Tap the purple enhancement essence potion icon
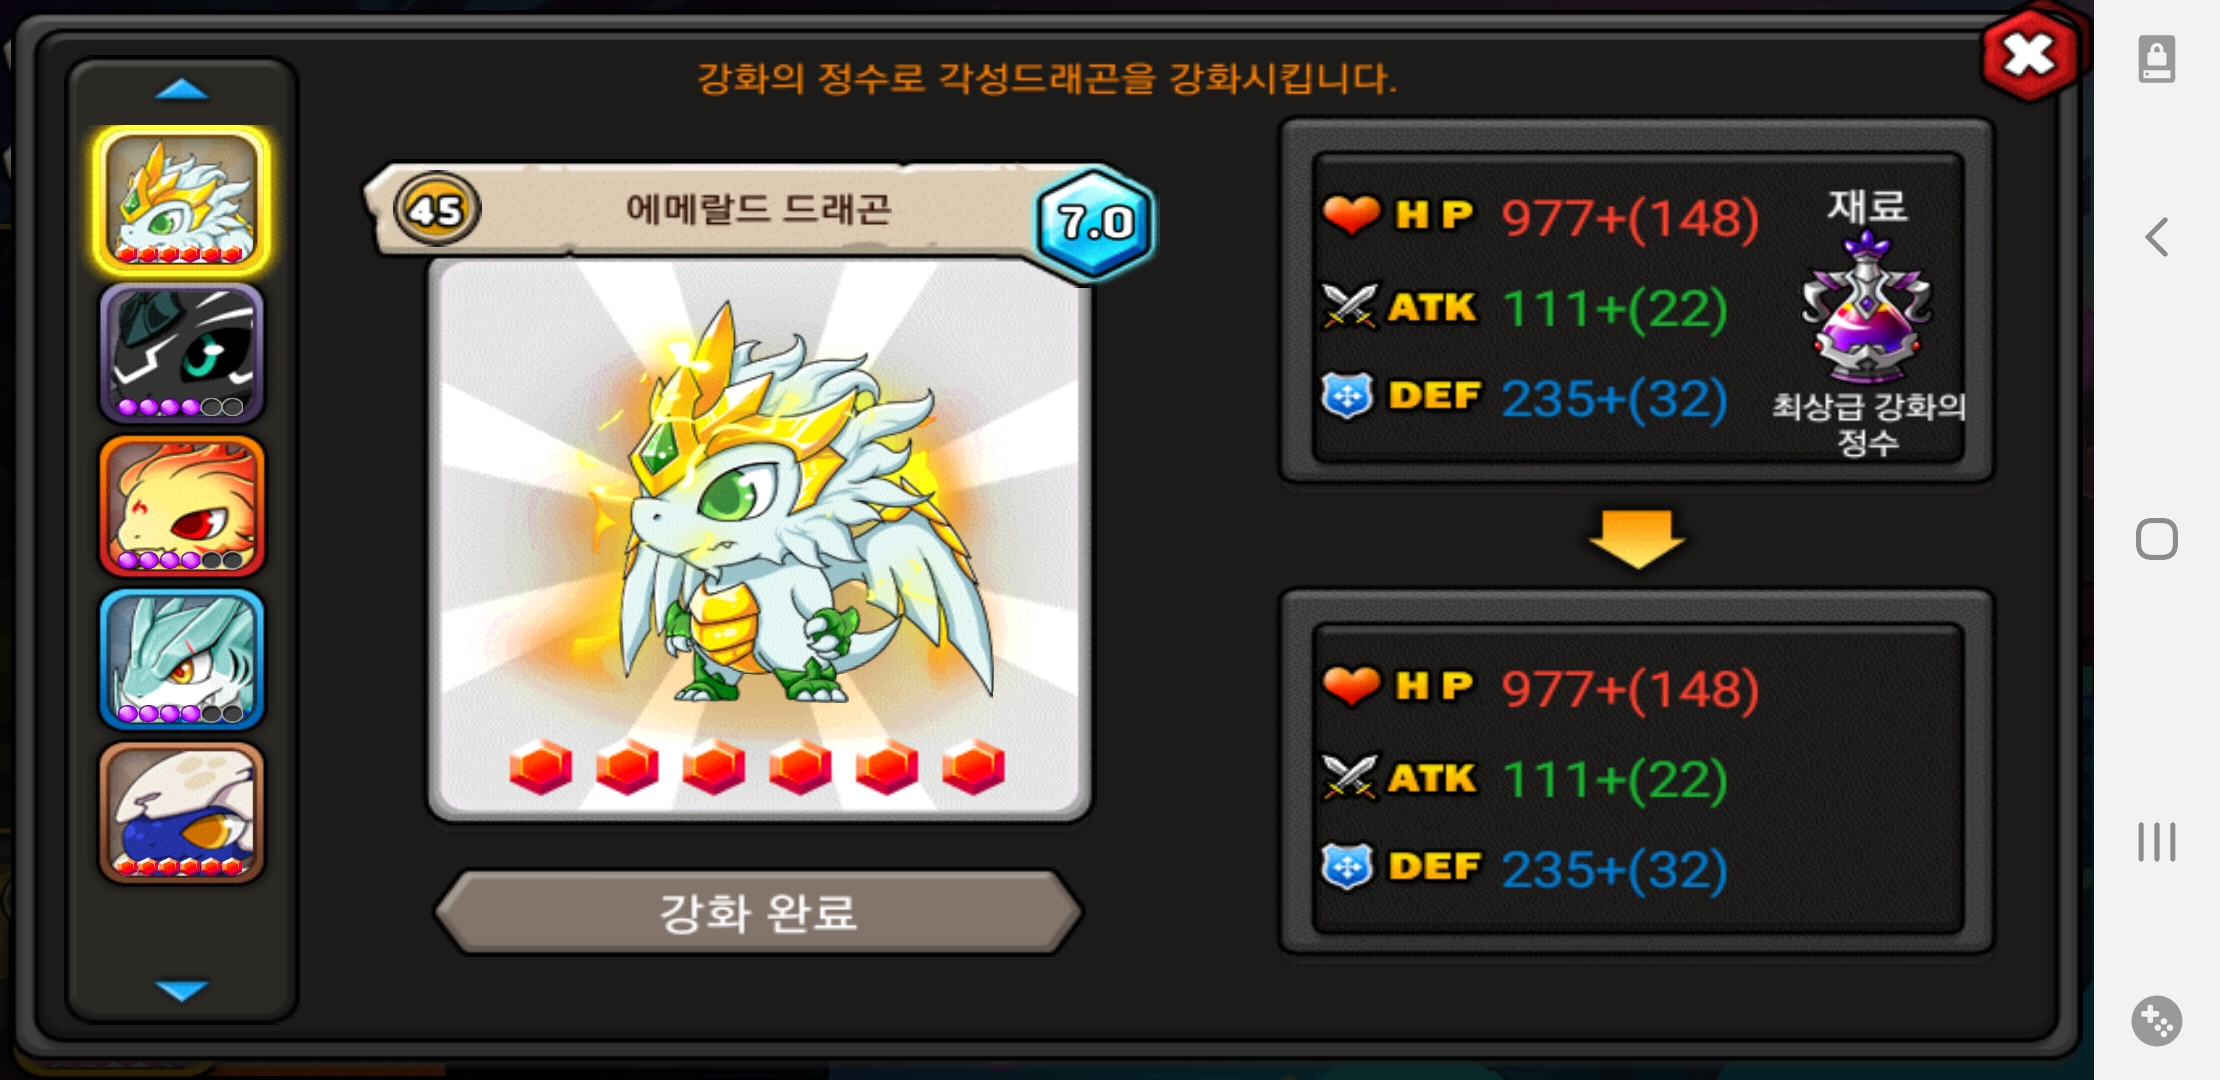Screen dimensions: 2220x1080 (1867, 308)
